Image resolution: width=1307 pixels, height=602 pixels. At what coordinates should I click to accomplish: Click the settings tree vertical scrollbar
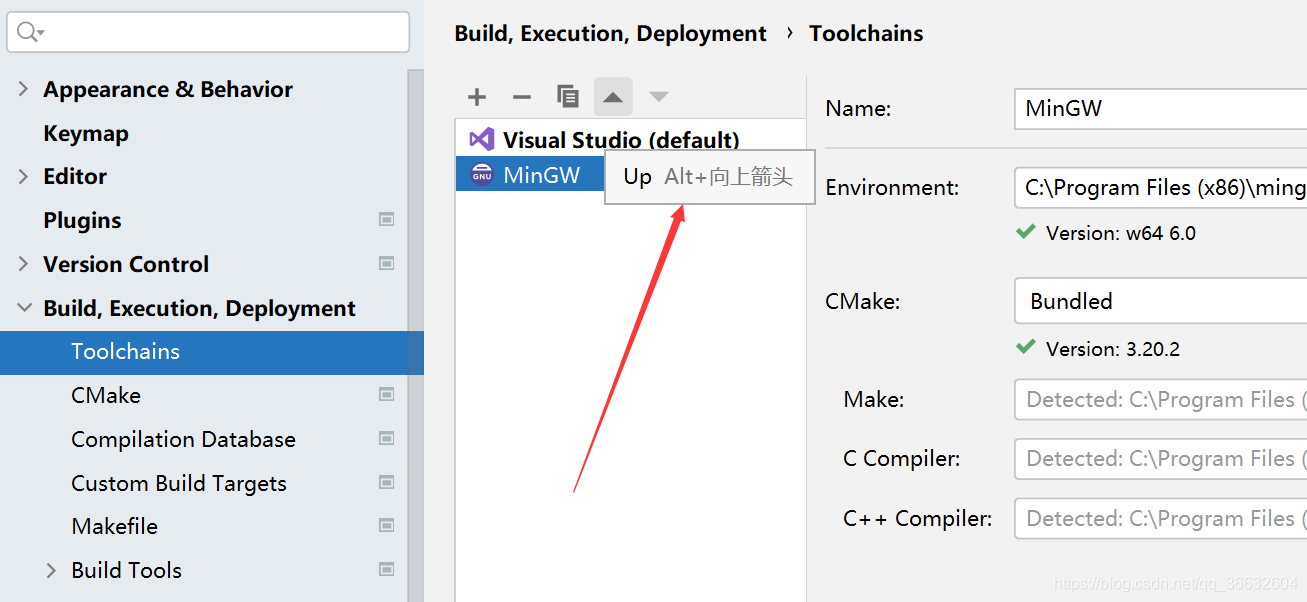(x=416, y=335)
